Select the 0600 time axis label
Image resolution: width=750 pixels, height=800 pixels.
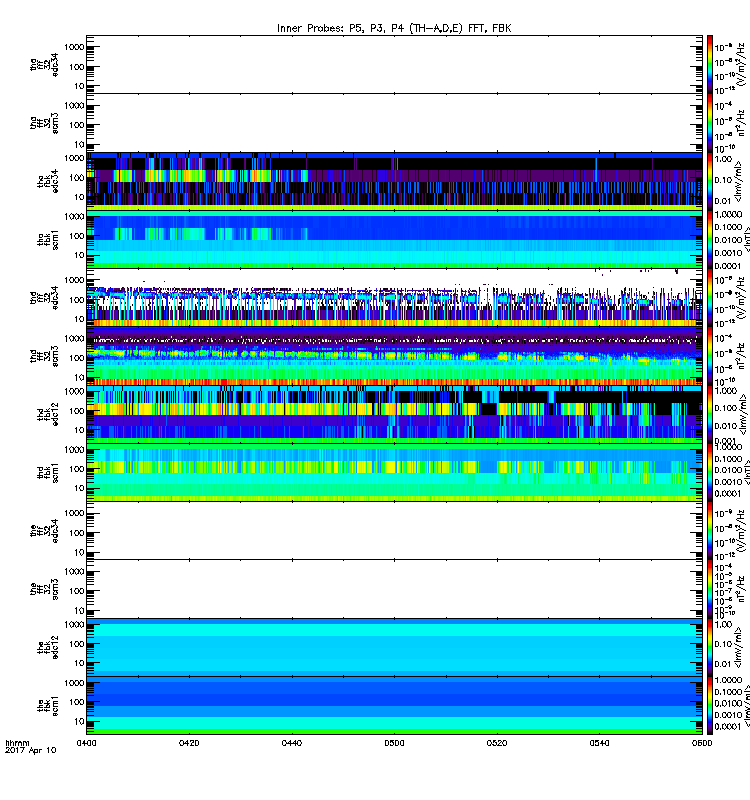tap(702, 742)
